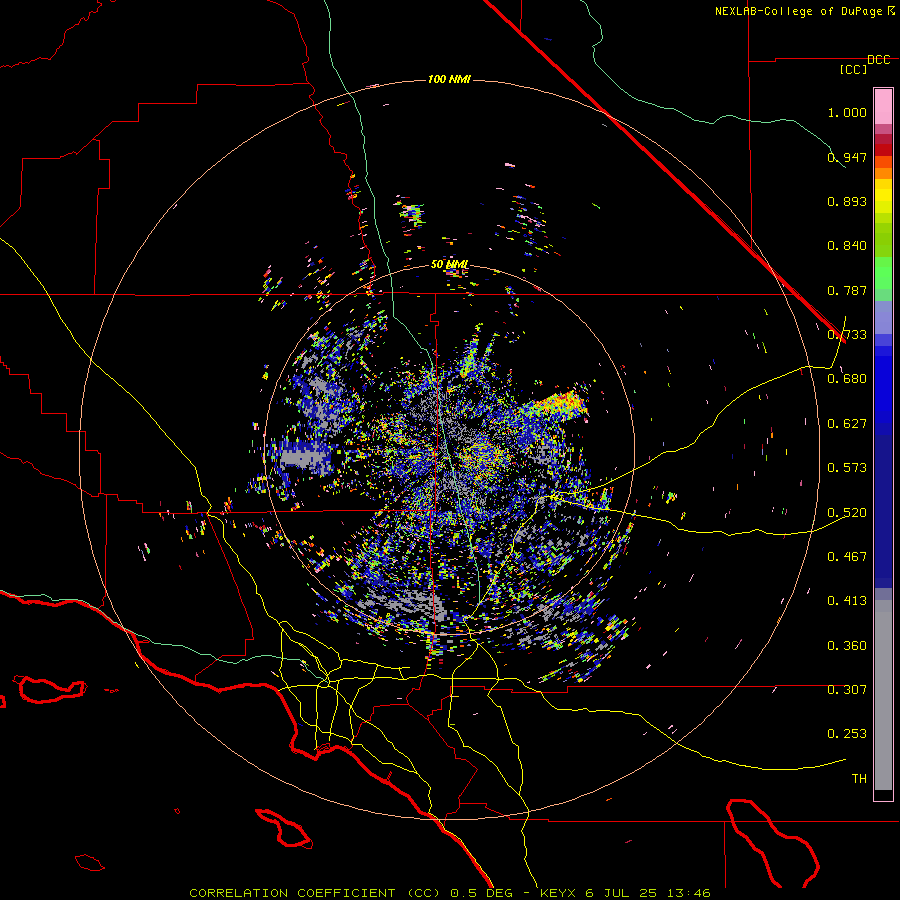Select the 0.253 scale value

tap(847, 734)
